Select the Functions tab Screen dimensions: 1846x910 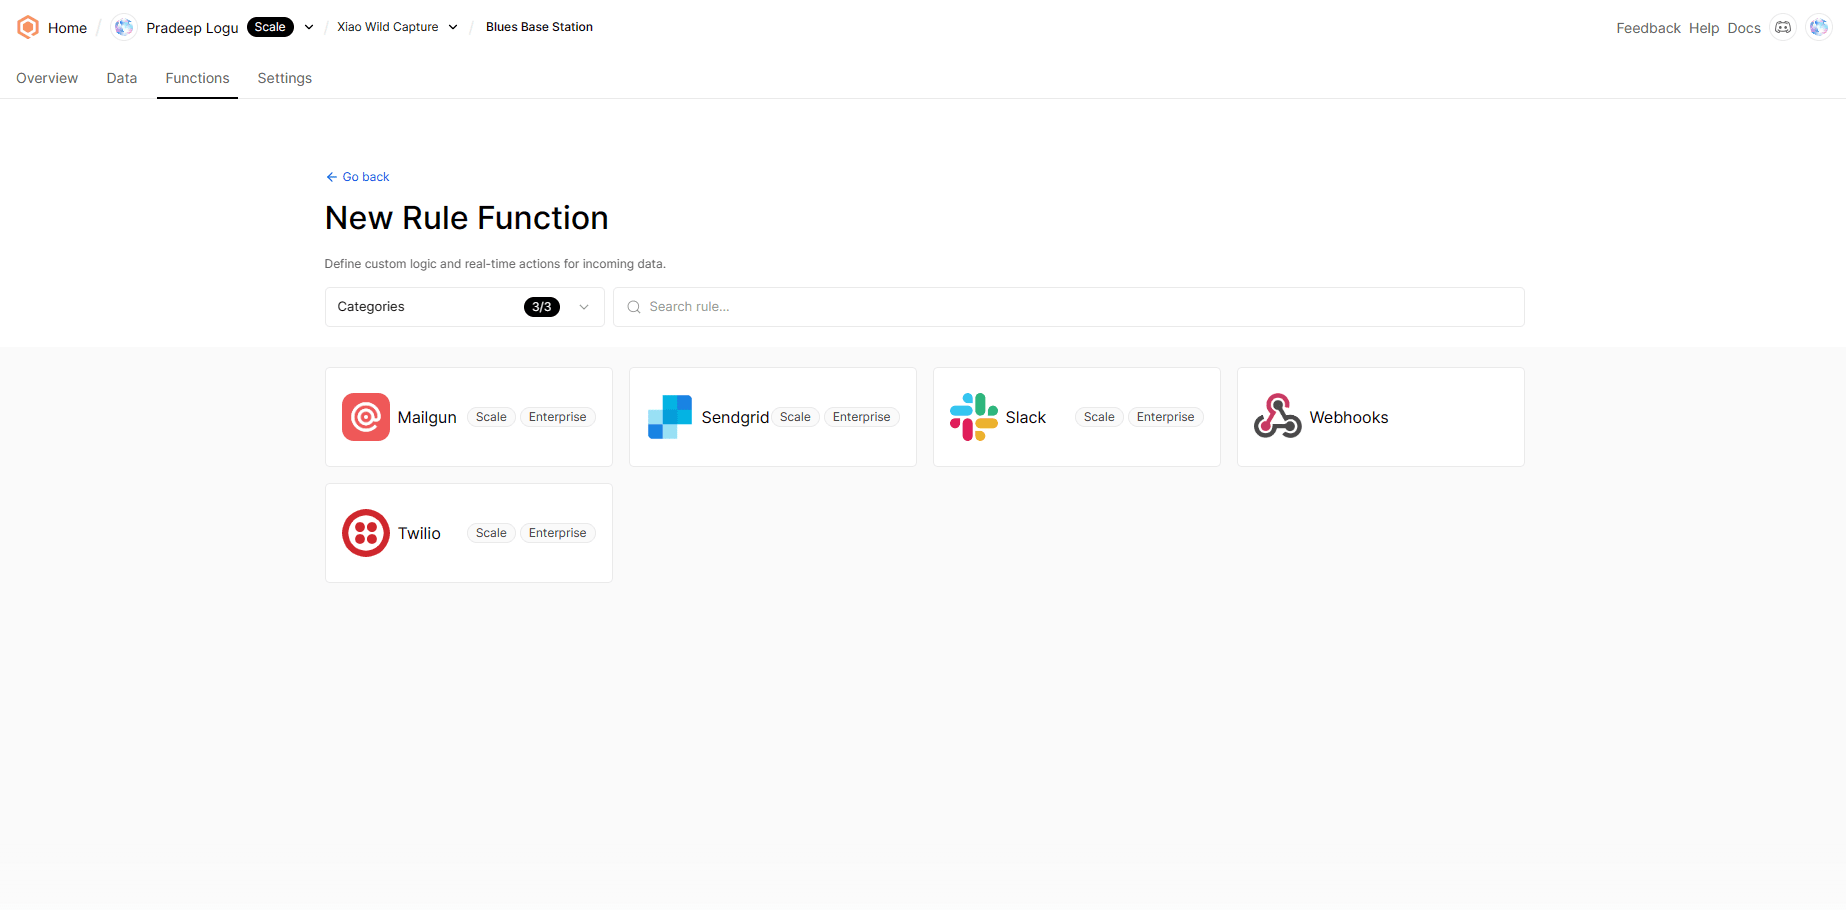point(197,78)
